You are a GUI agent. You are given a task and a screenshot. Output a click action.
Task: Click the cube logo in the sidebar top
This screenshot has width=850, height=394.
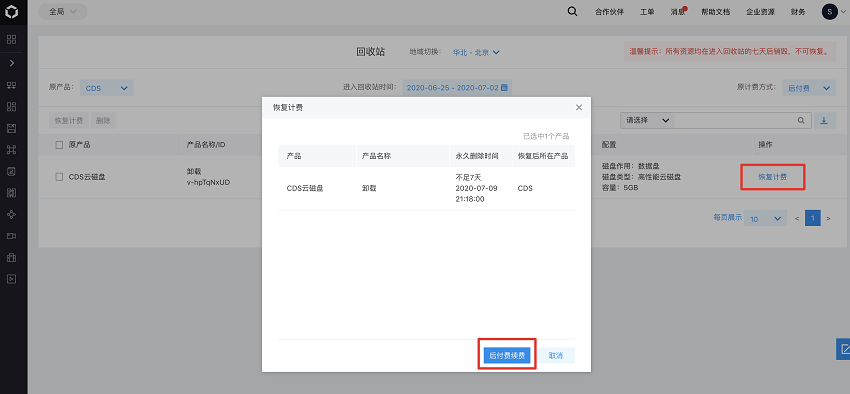pyautogui.click(x=11, y=12)
